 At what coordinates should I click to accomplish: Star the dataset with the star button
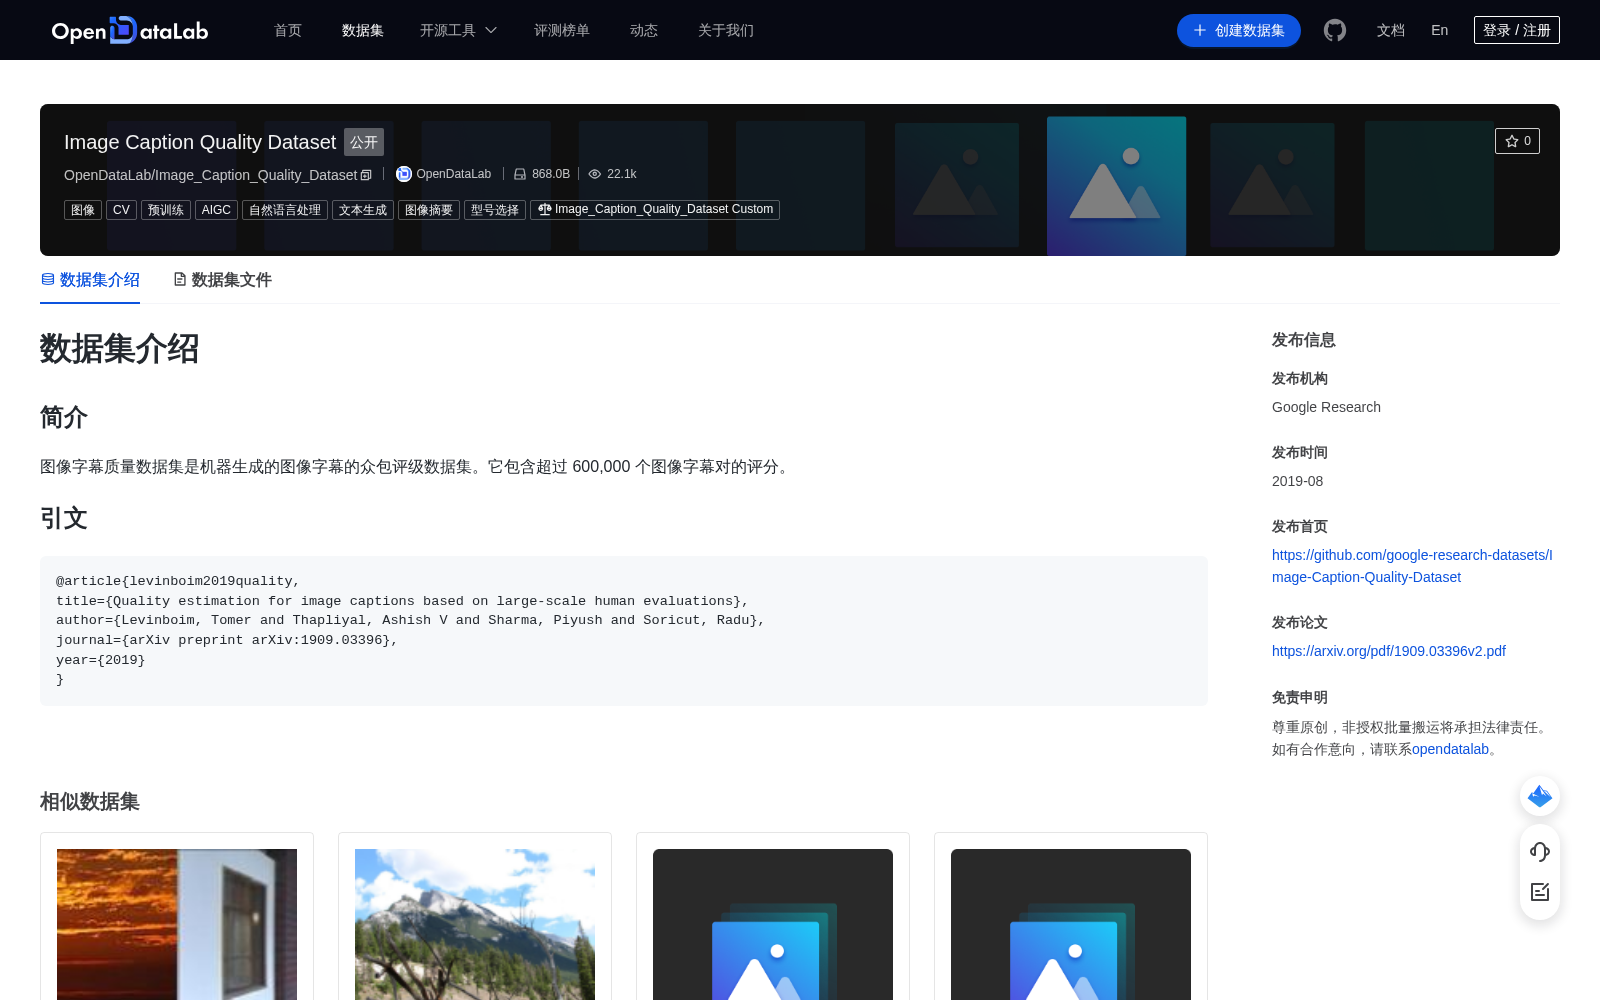click(1517, 141)
